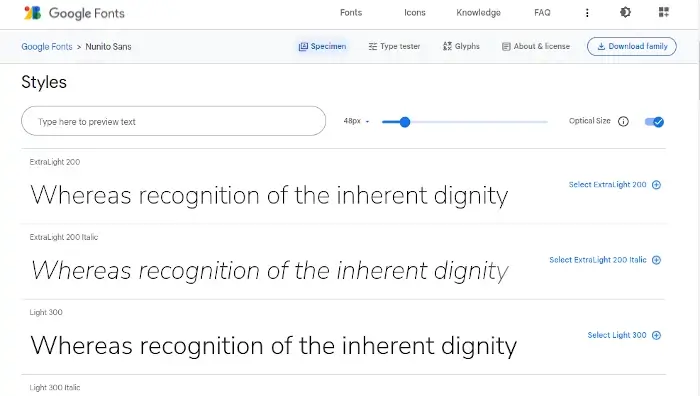Open the About & license tab
Screen dimensions: 700x396
(536, 46)
